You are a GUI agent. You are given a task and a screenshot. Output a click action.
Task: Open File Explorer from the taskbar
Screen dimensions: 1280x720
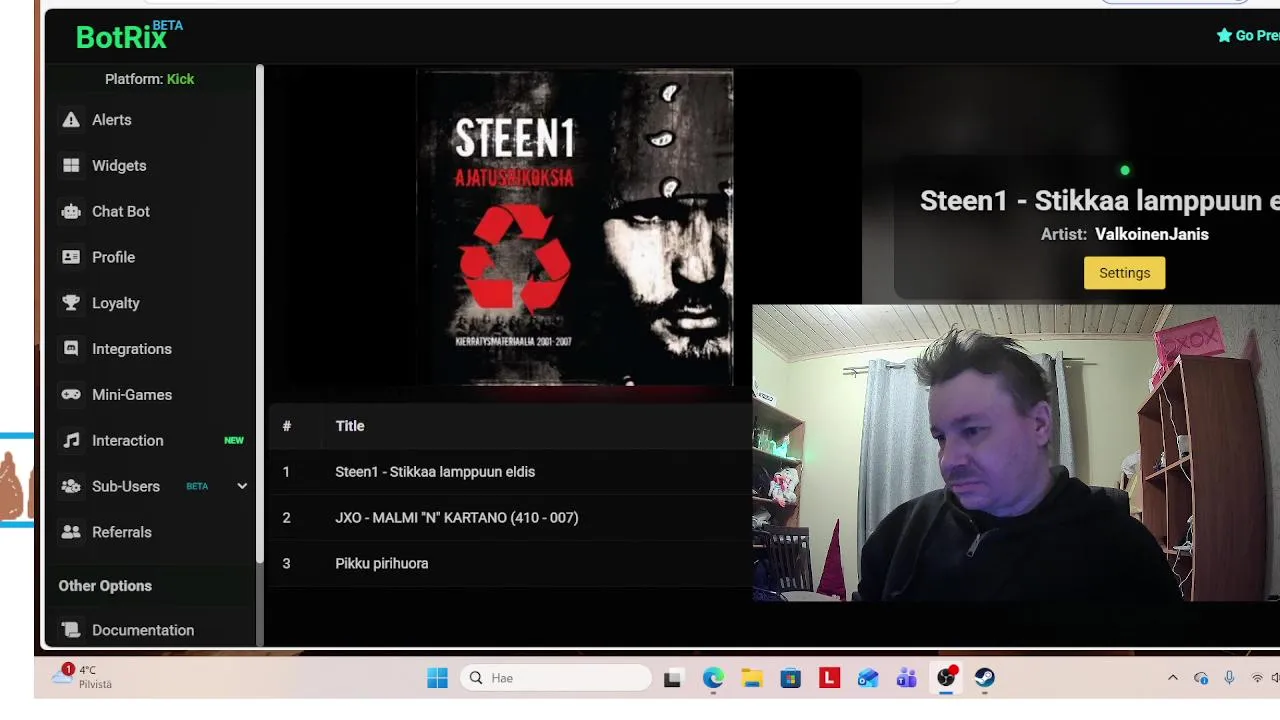click(752, 678)
